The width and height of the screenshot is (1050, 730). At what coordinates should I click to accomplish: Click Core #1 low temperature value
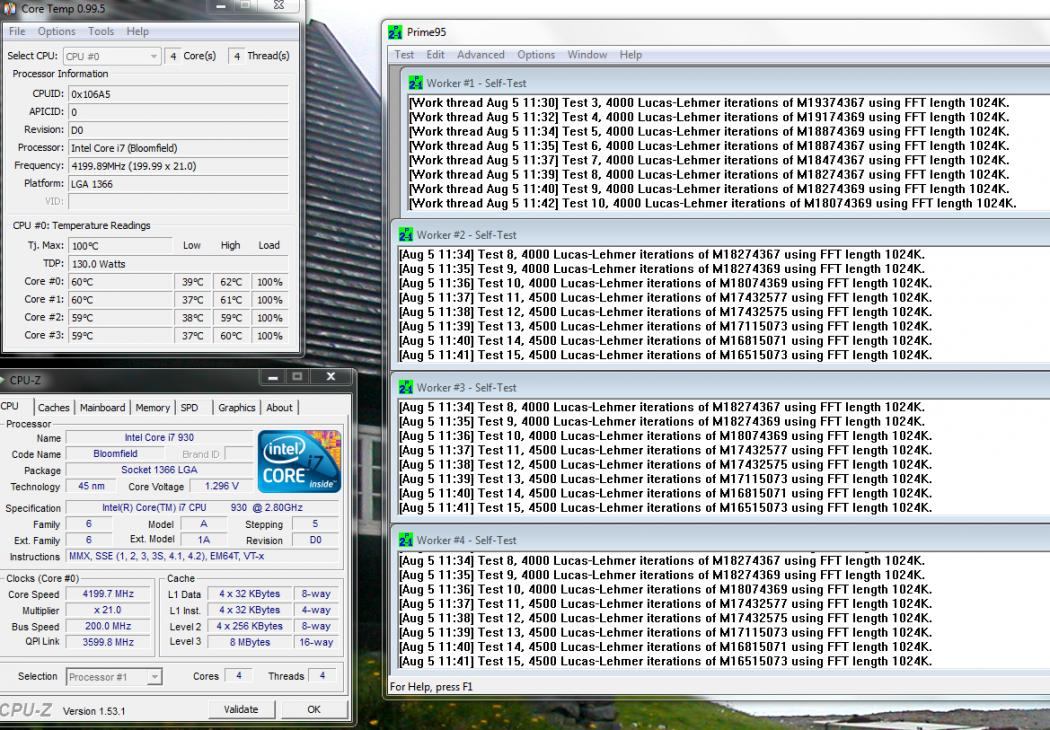193,300
